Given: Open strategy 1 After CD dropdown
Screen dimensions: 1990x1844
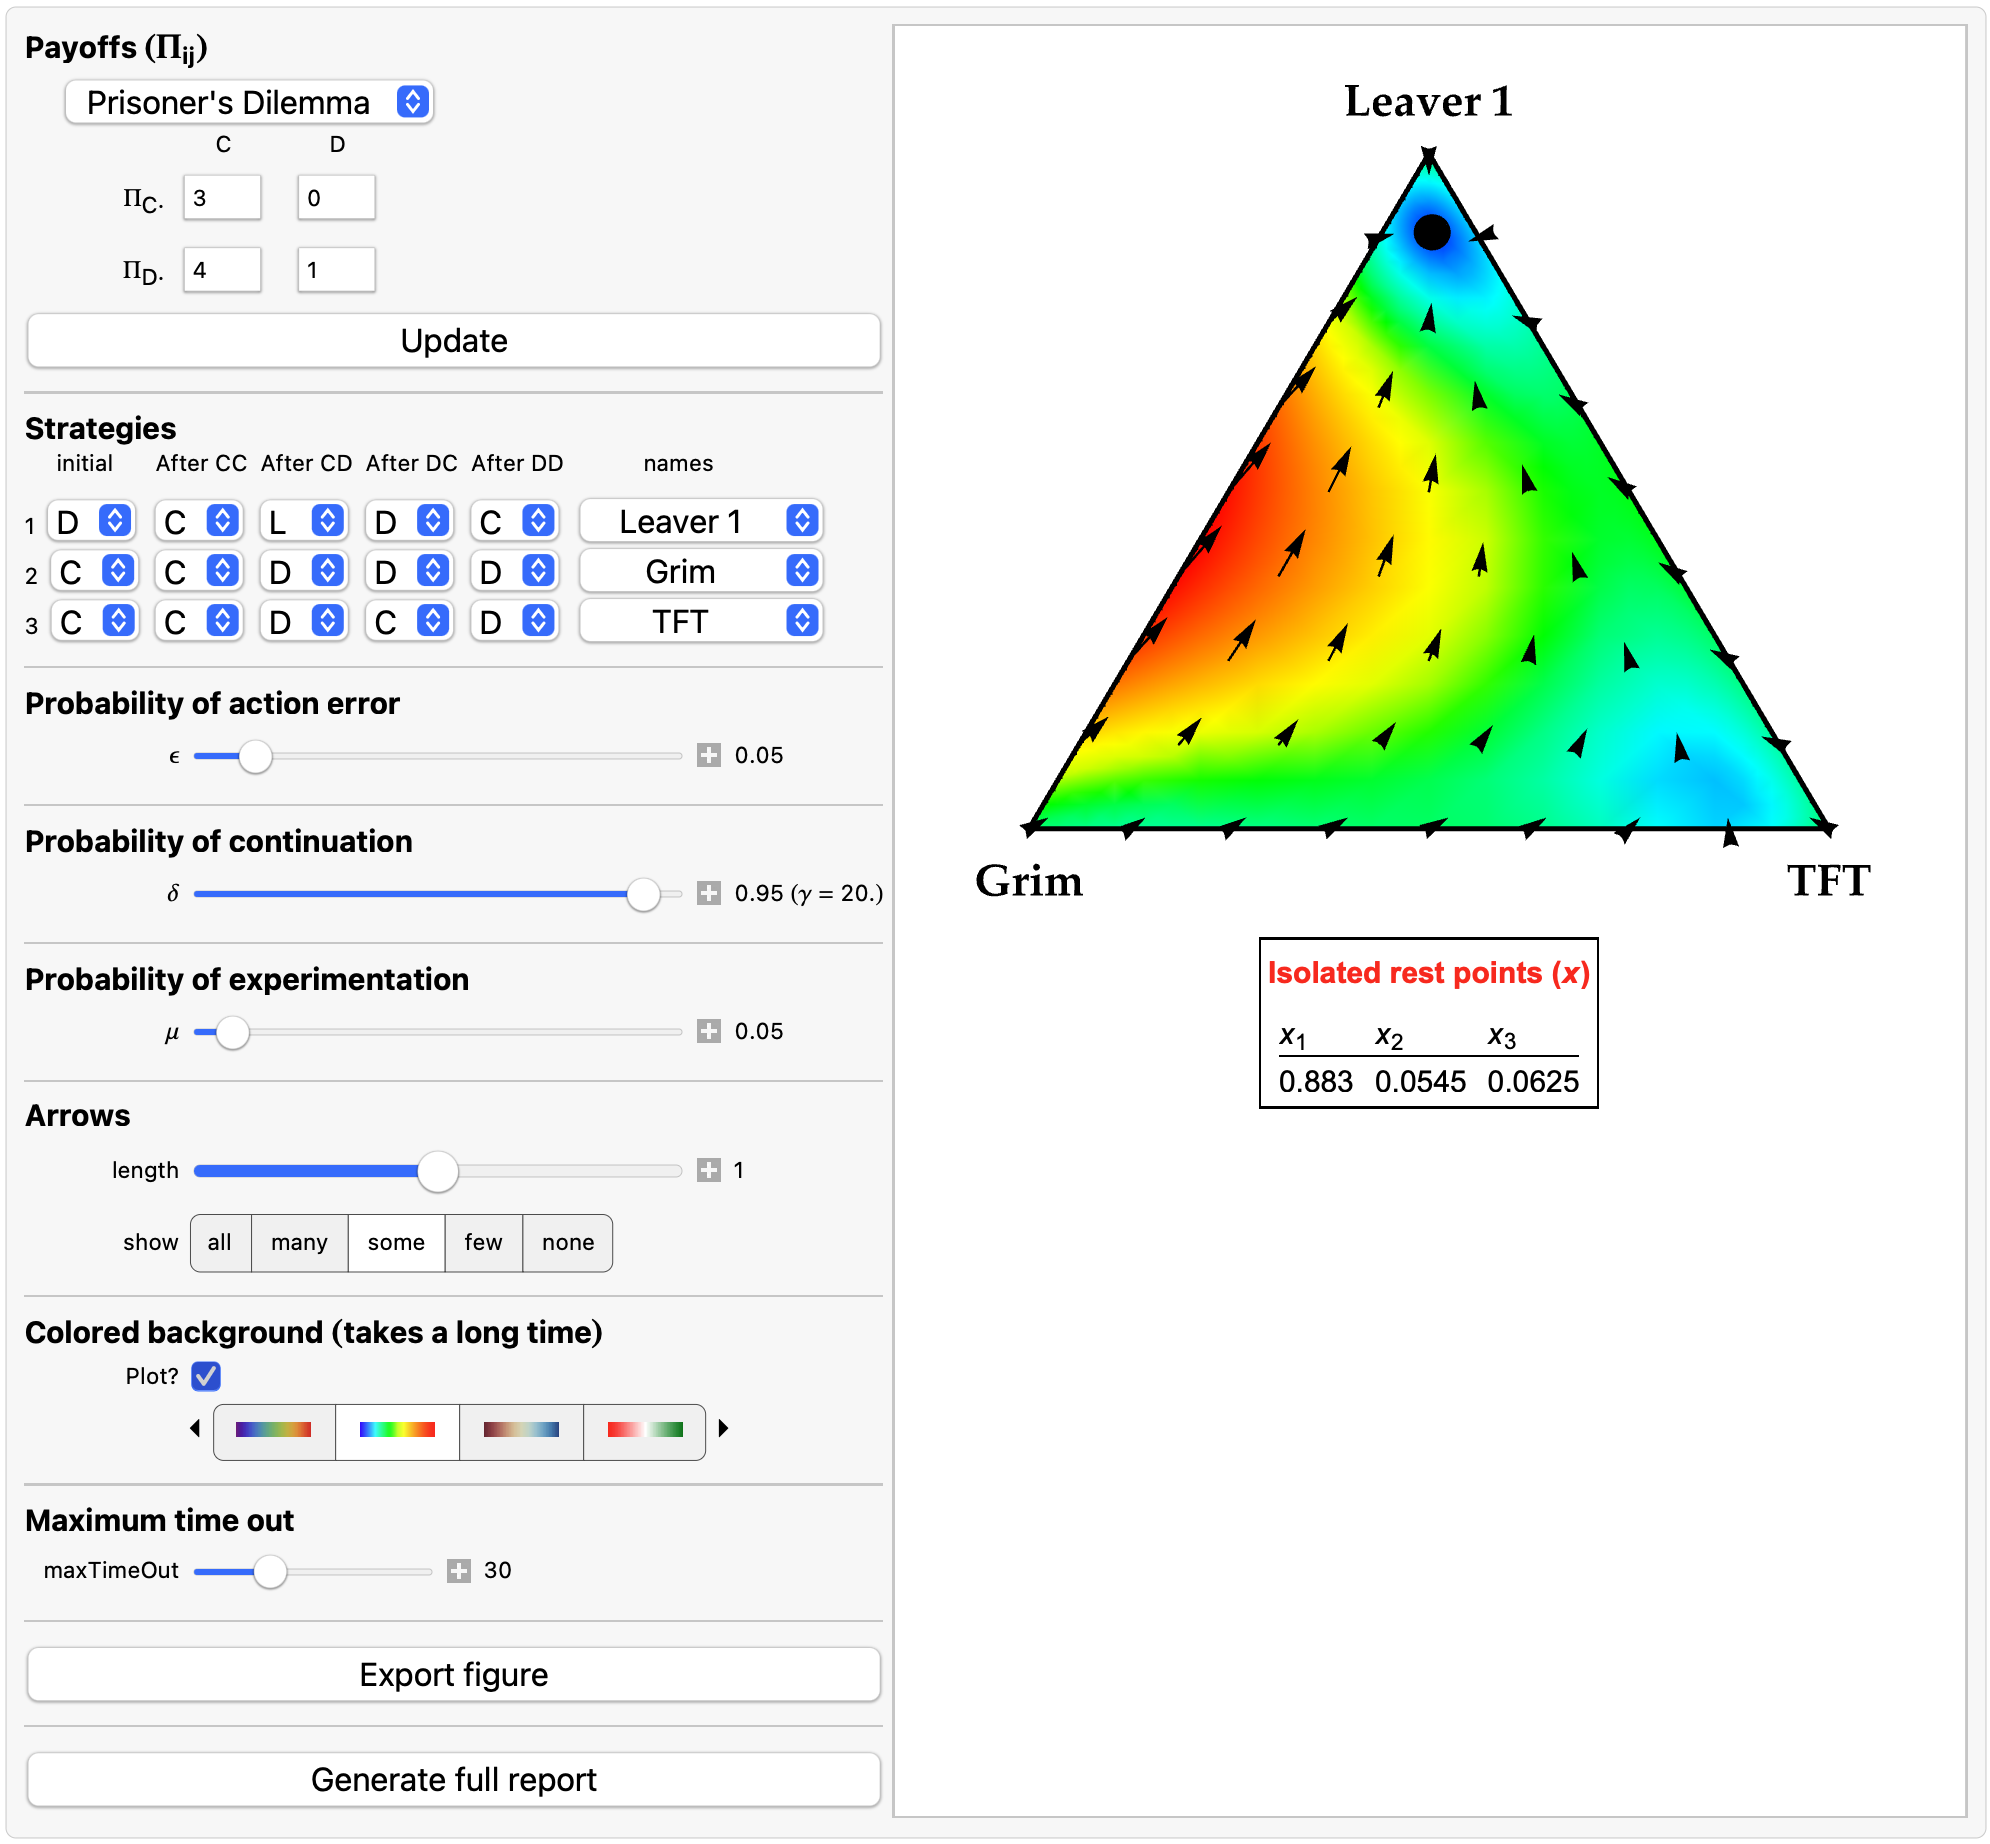Looking at the screenshot, I should [303, 521].
